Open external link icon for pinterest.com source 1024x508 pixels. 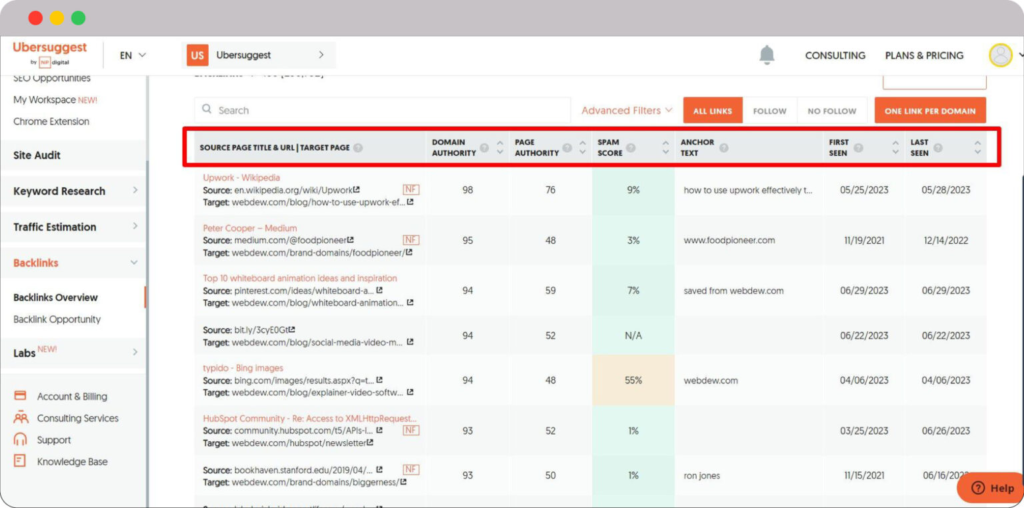point(379,290)
